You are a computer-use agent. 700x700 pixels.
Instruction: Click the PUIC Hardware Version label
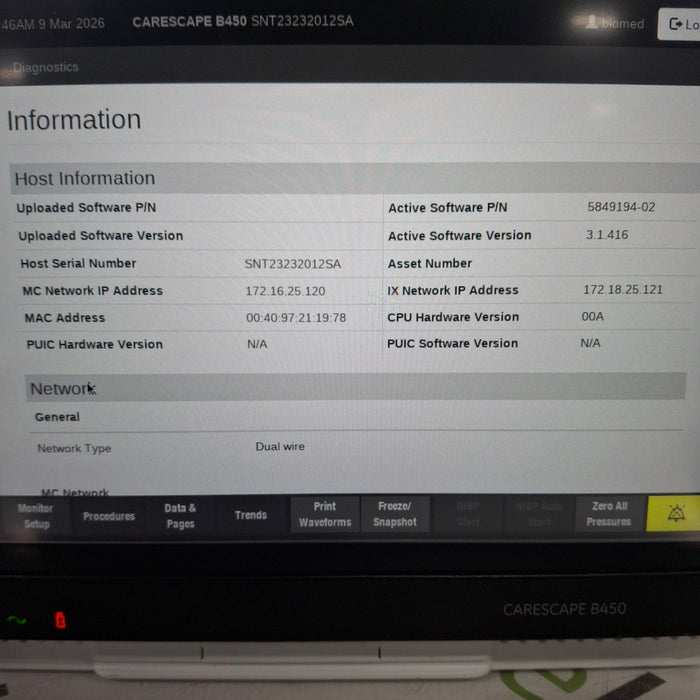coord(95,344)
